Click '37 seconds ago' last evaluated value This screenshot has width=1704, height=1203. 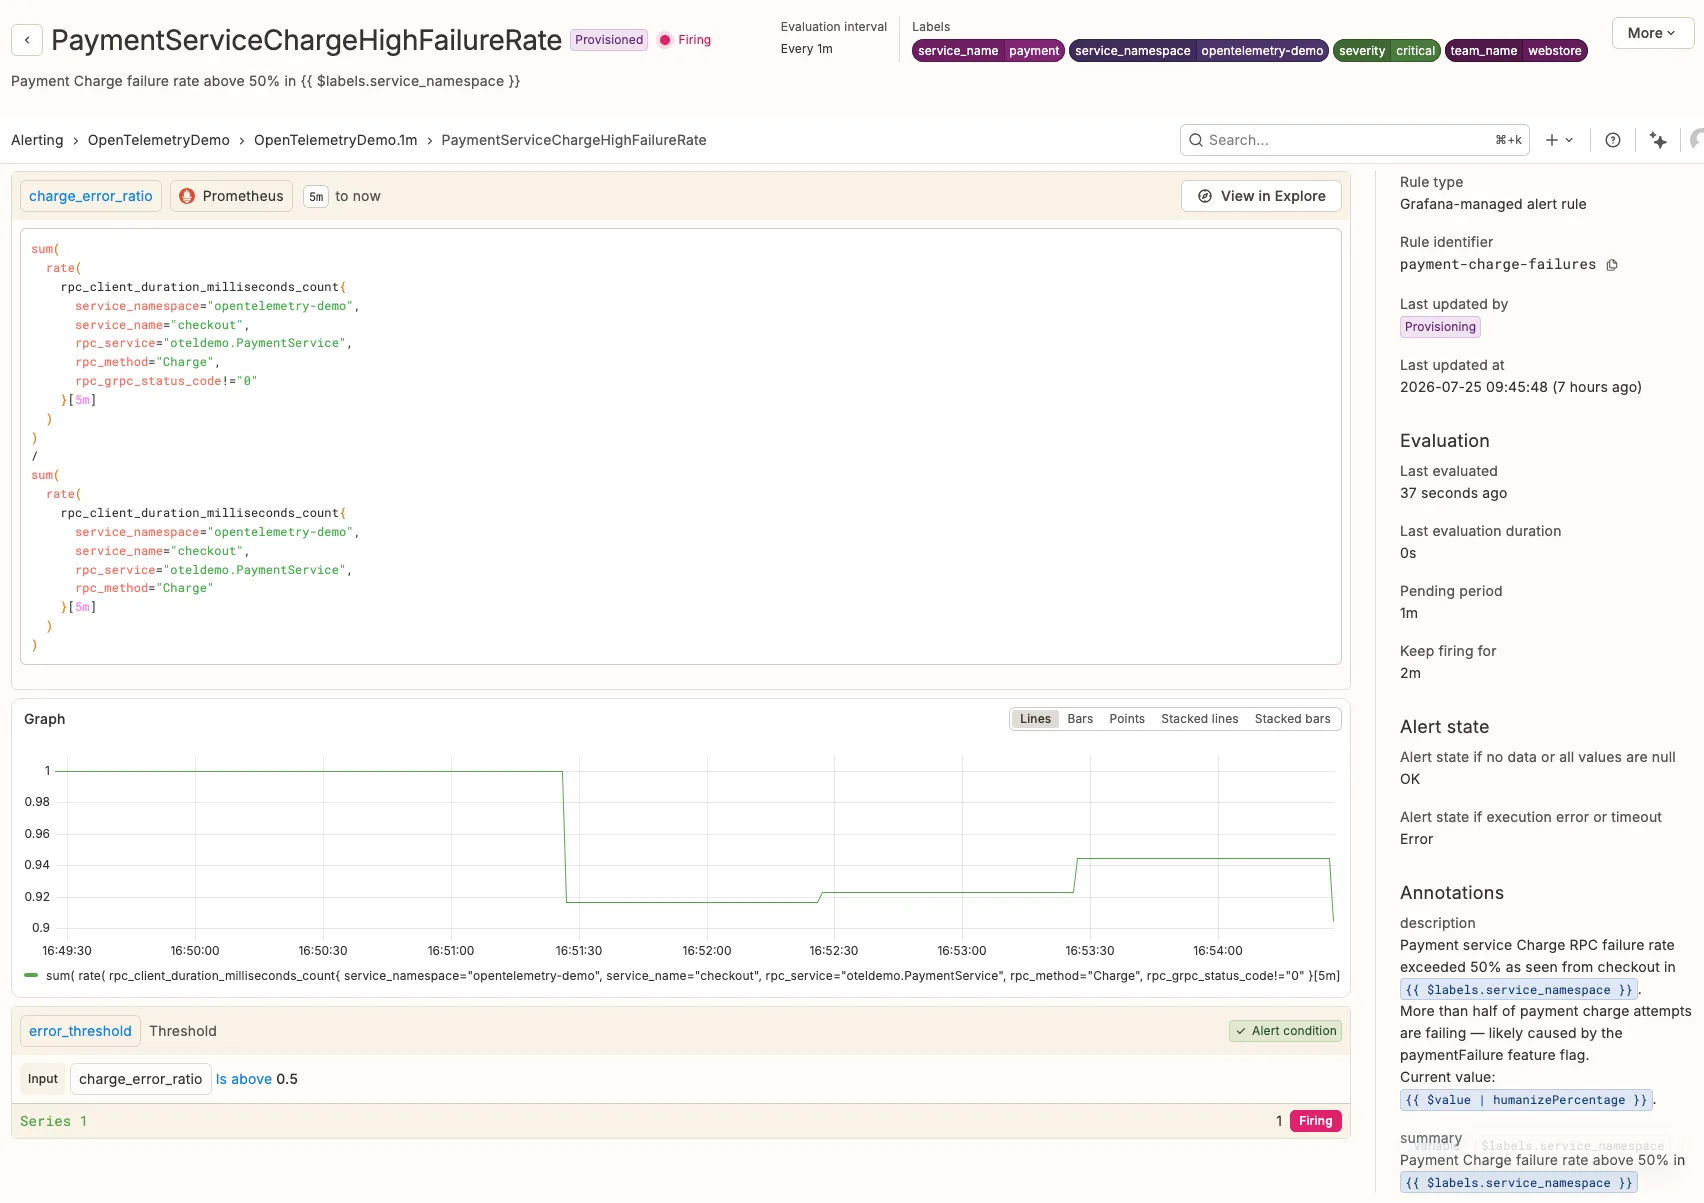1453,493
